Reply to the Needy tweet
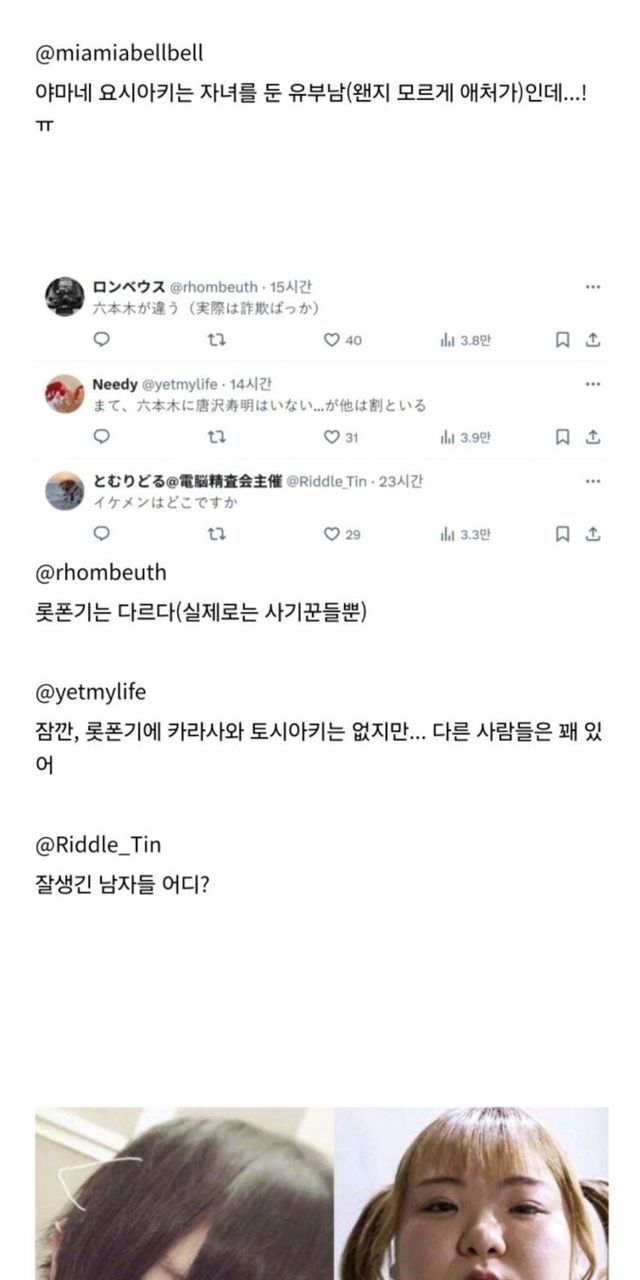Screen dimensions: 640x1280 click(101, 437)
